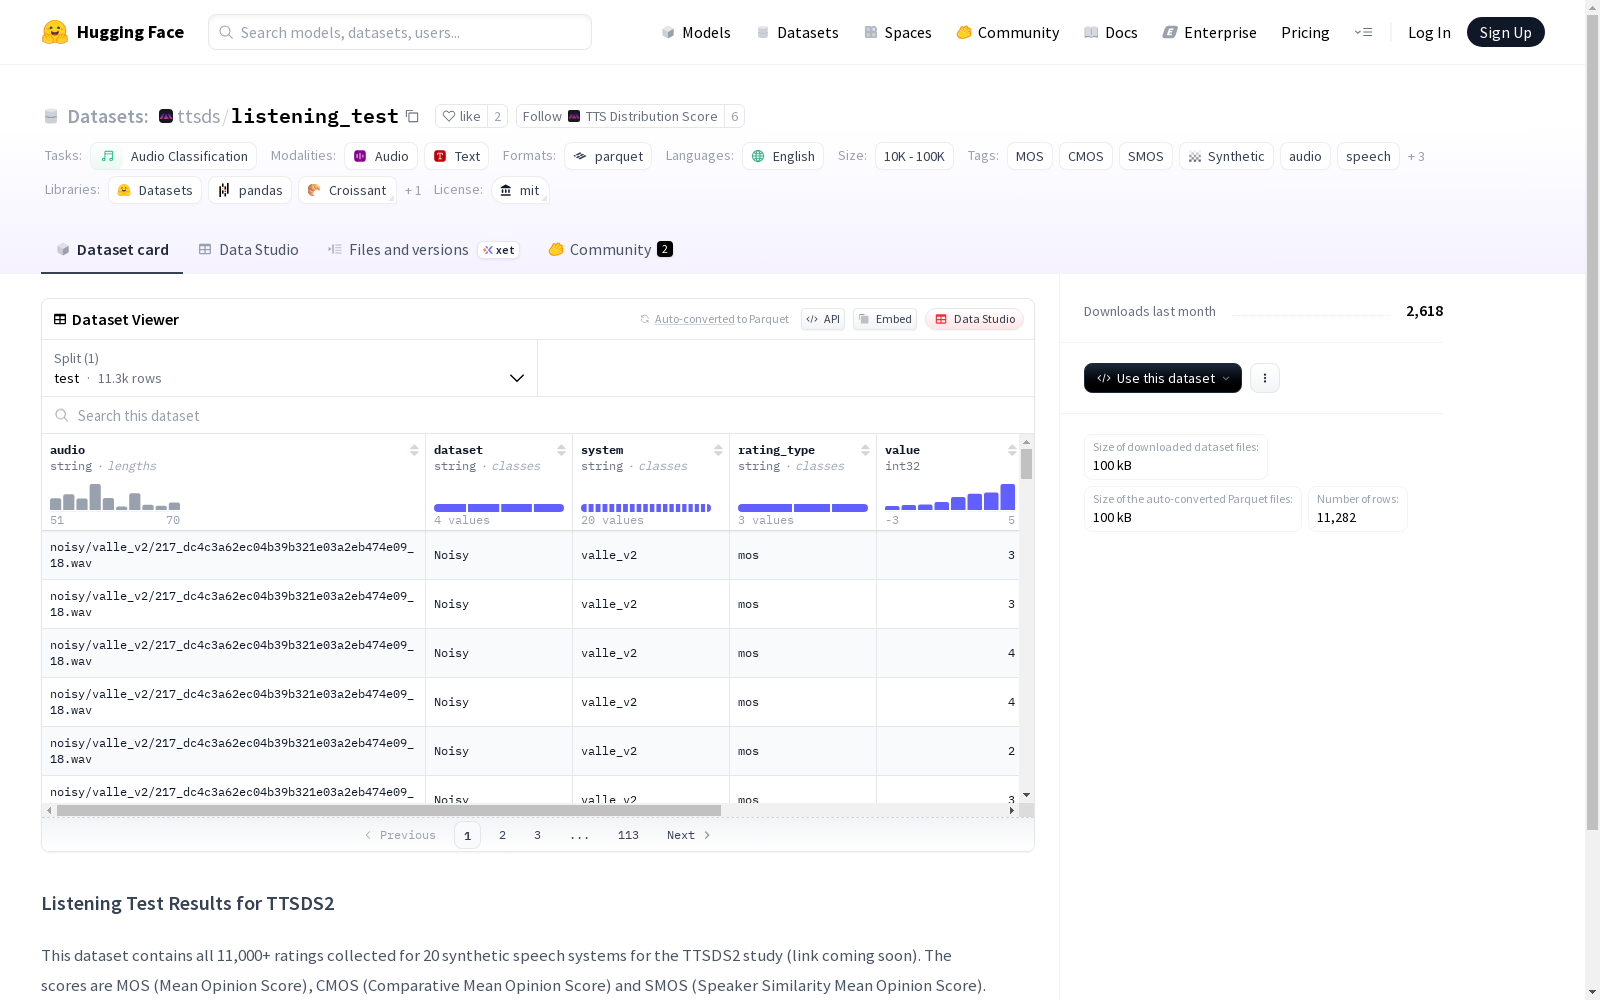This screenshot has width=1600, height=1000.
Task: Click the Datasets breadcrumb icon
Action: coord(51,117)
